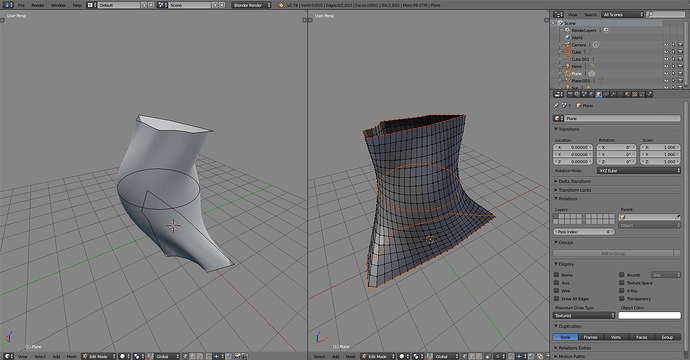Image resolution: width=690 pixels, height=360 pixels.
Task: Open the Blender Render engine dropdown
Action: pos(251,5)
